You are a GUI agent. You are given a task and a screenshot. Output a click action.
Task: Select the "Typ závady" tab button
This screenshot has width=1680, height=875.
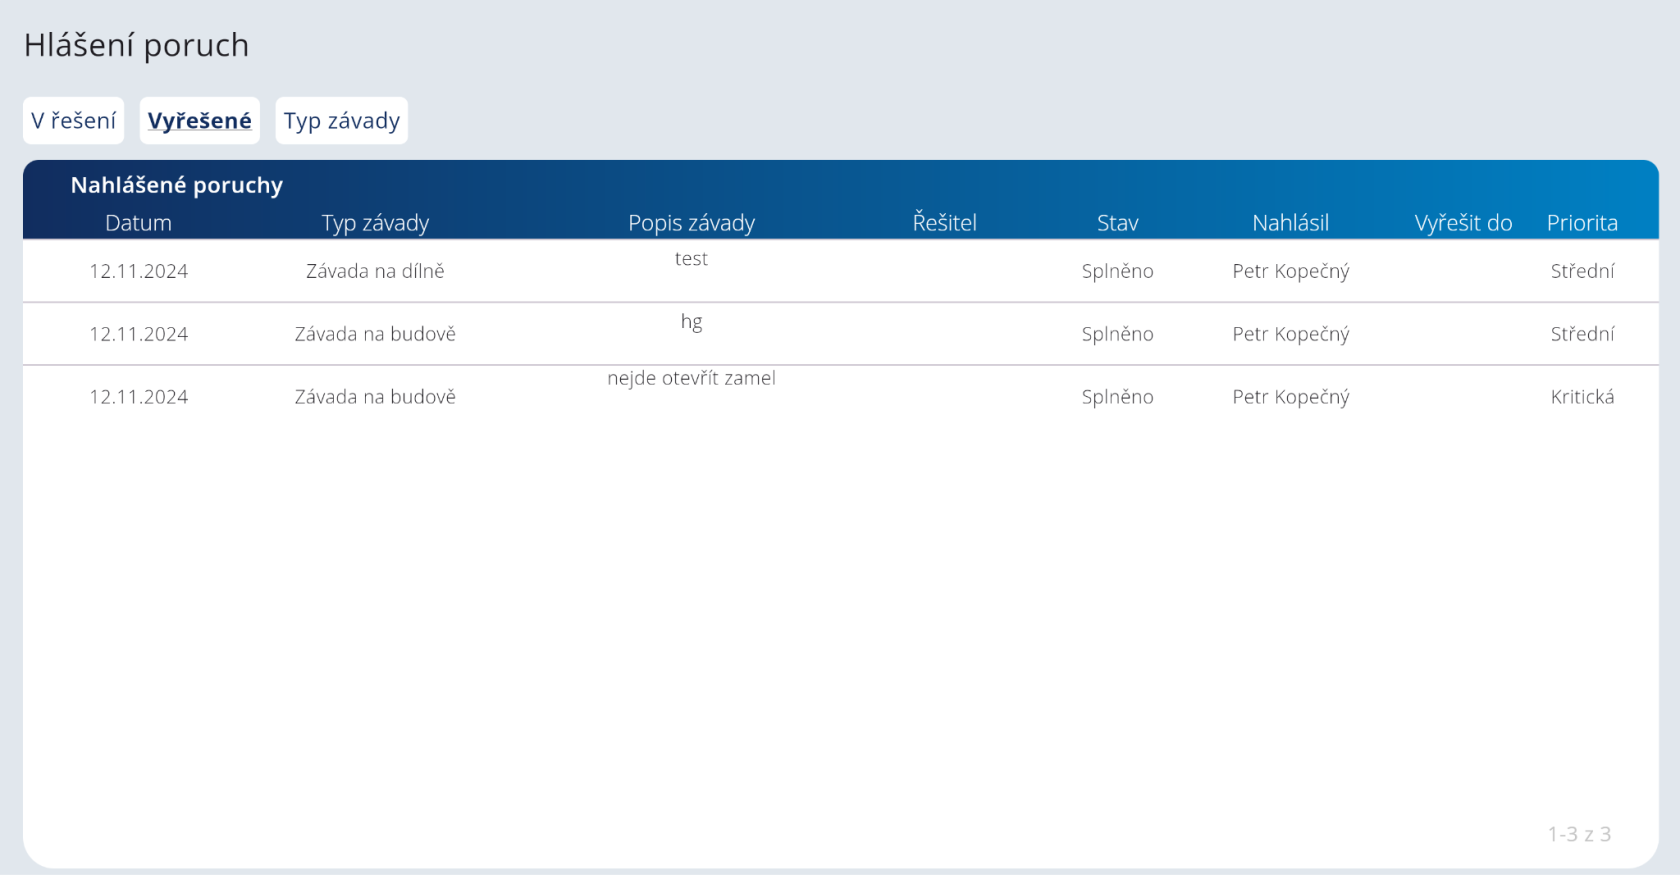click(x=341, y=121)
